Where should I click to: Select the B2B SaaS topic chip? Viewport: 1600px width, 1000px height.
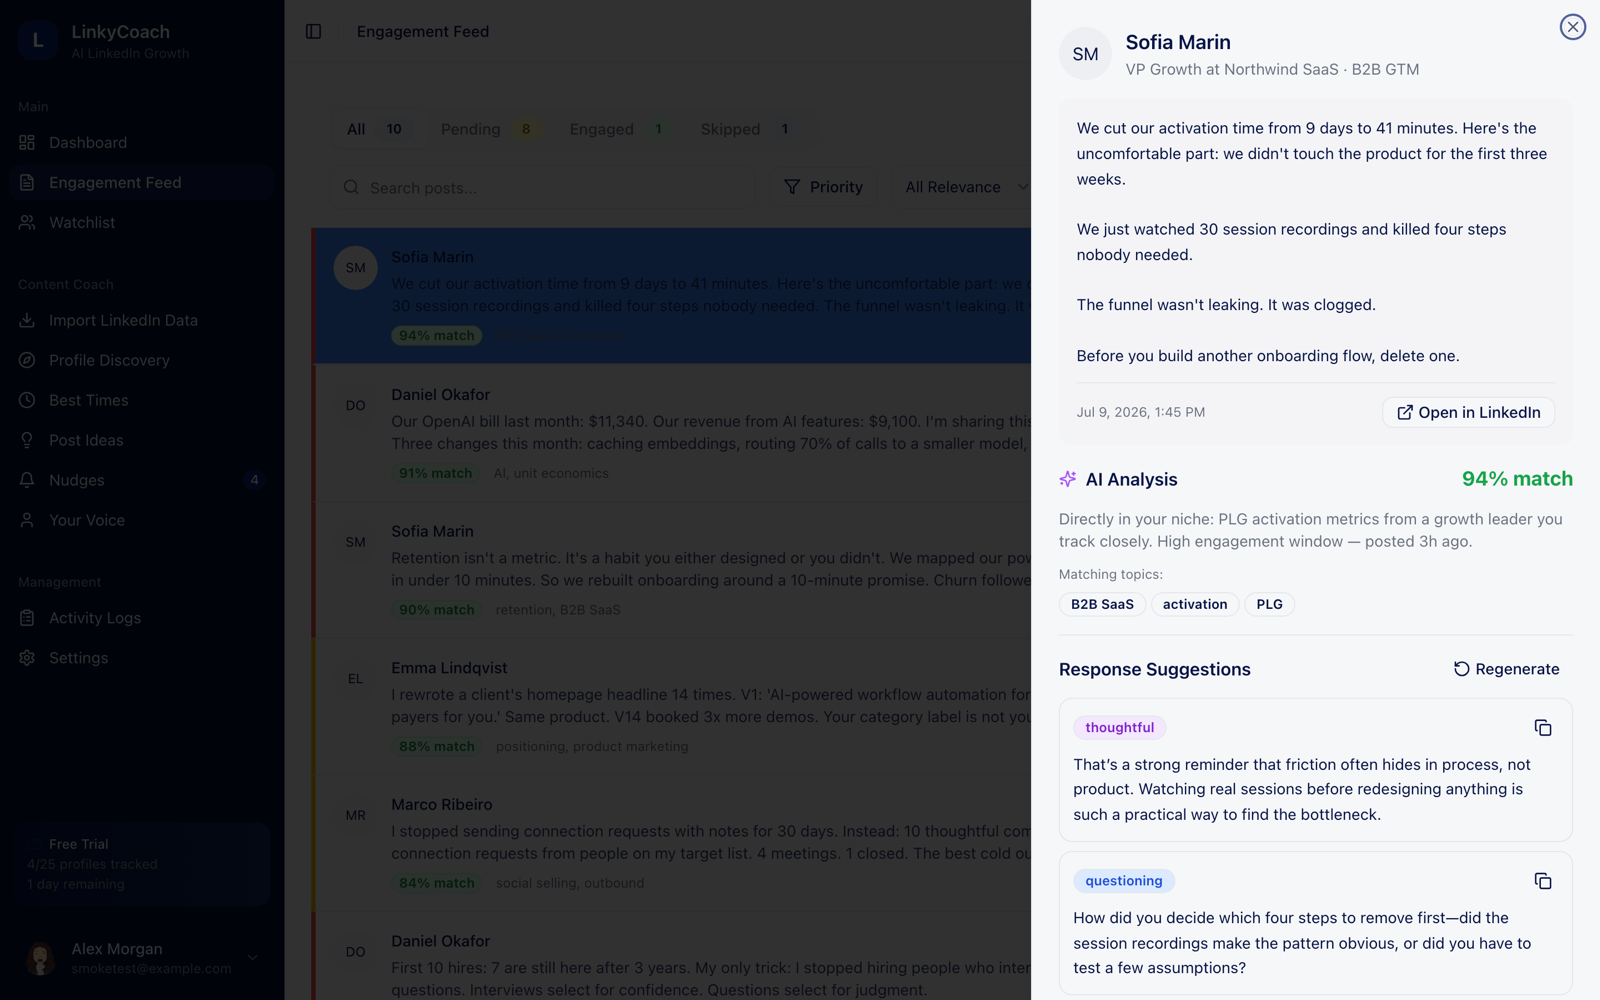[x=1102, y=604]
